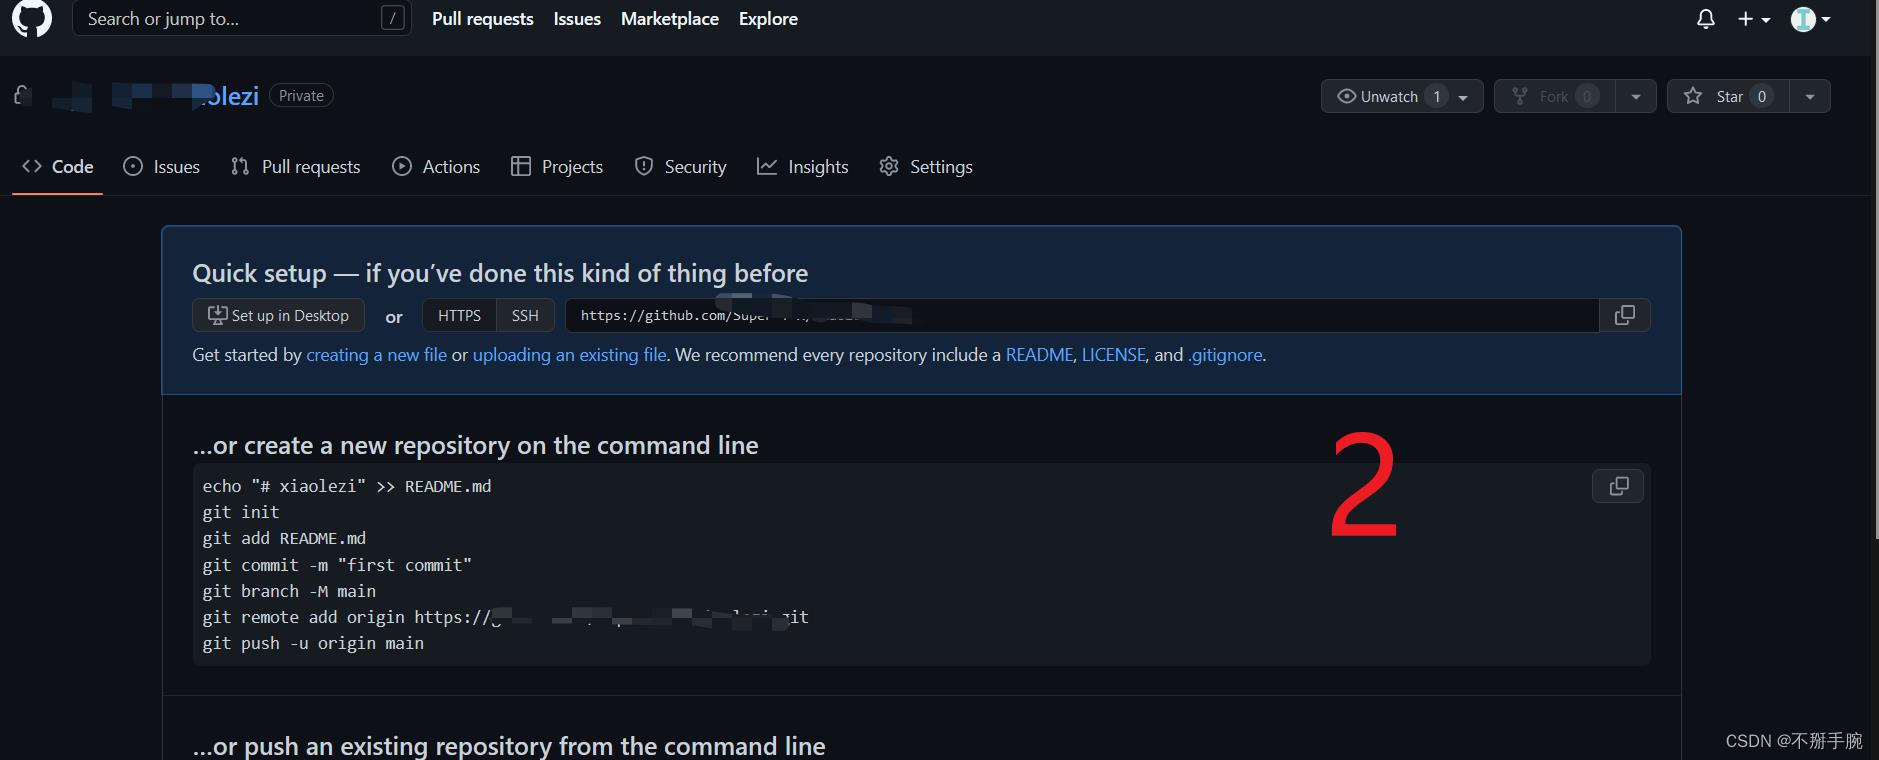Image resolution: width=1879 pixels, height=760 pixels.
Task: Click the 'git branch -M main' line
Action: (x=289, y=591)
